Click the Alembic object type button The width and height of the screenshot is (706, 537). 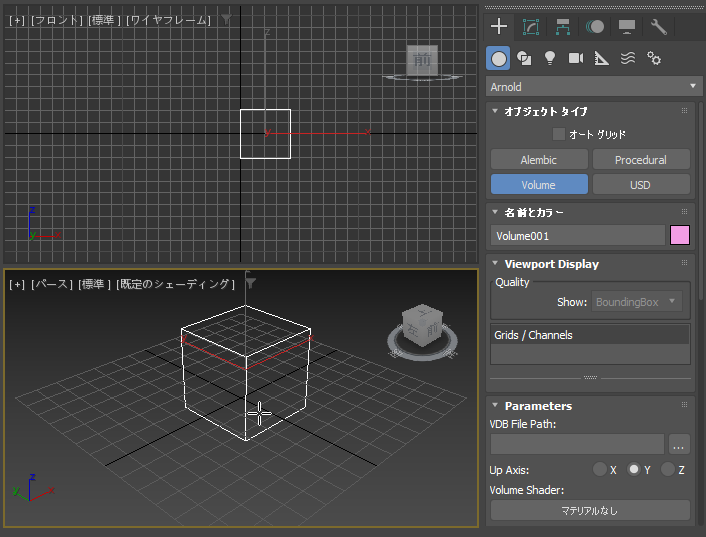(x=538, y=160)
